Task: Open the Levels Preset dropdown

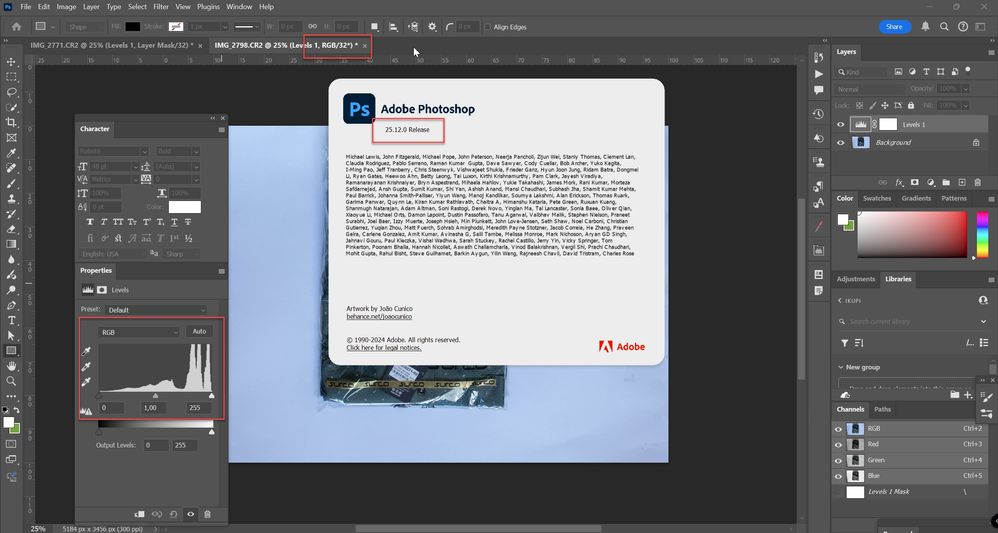Action: click(x=155, y=310)
